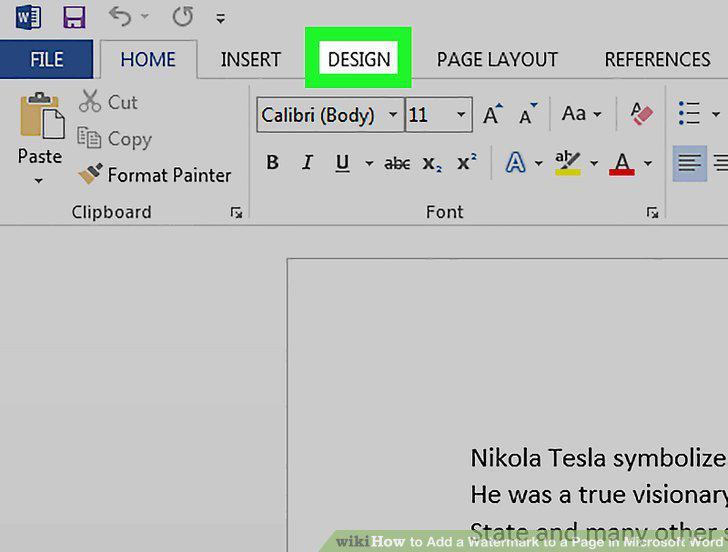Align text left
This screenshot has width=728, height=552.
coord(690,163)
